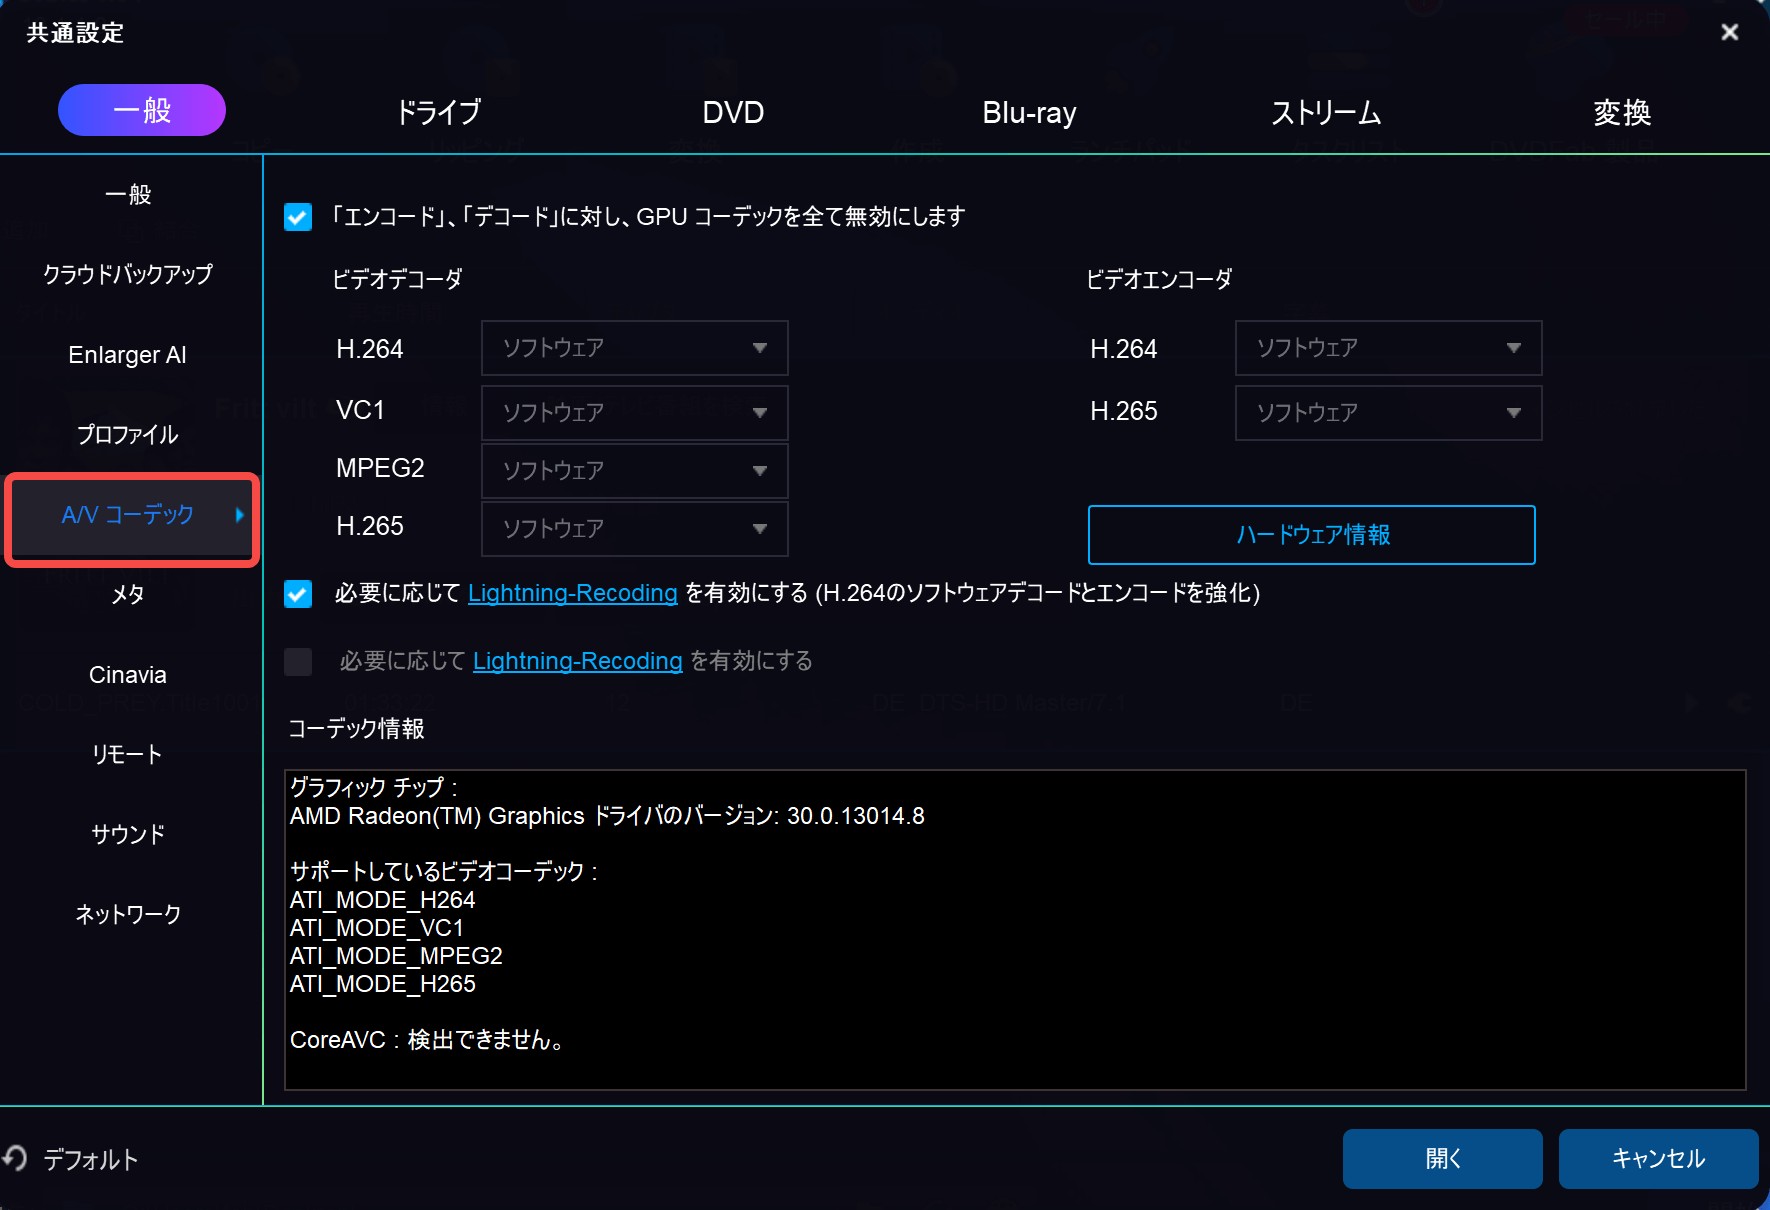
Task: Click the disabled Lightning-Recoding checkbox
Action: (x=298, y=662)
